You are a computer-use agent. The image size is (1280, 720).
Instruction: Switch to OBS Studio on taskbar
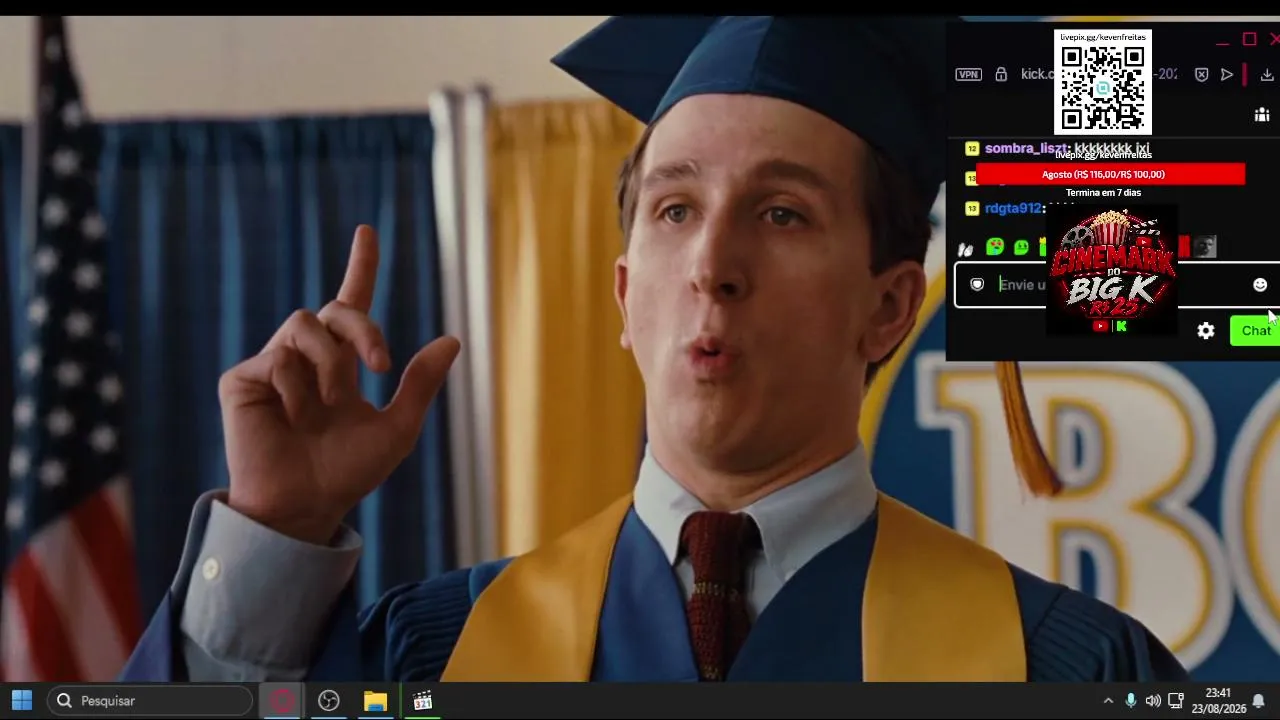tap(329, 701)
